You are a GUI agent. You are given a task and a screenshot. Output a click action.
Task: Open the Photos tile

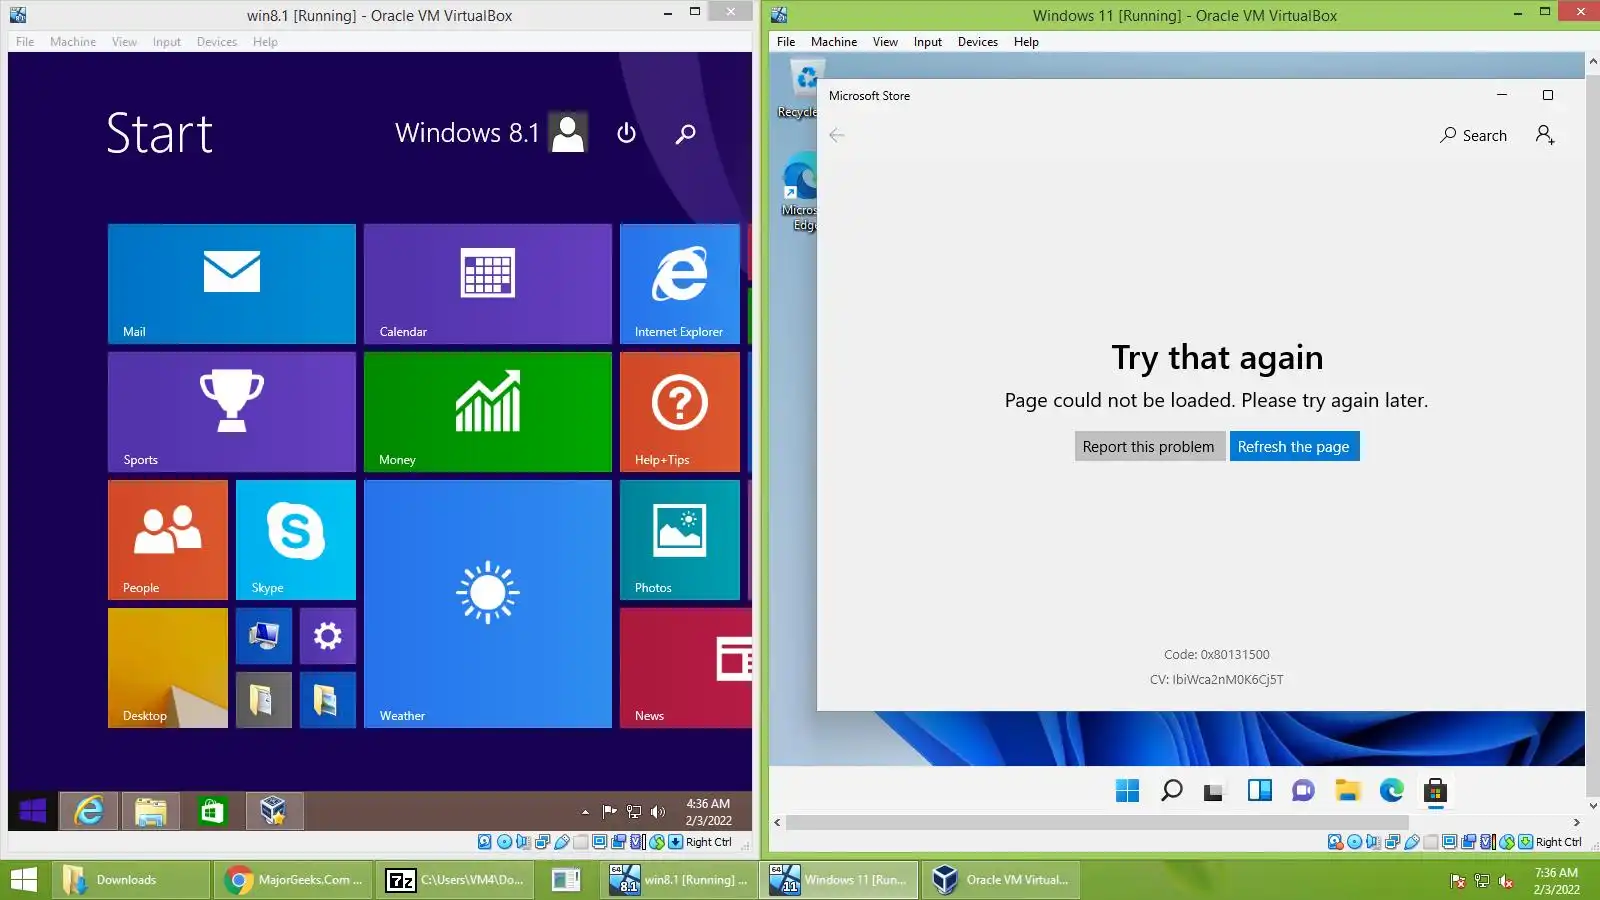pyautogui.click(x=680, y=540)
